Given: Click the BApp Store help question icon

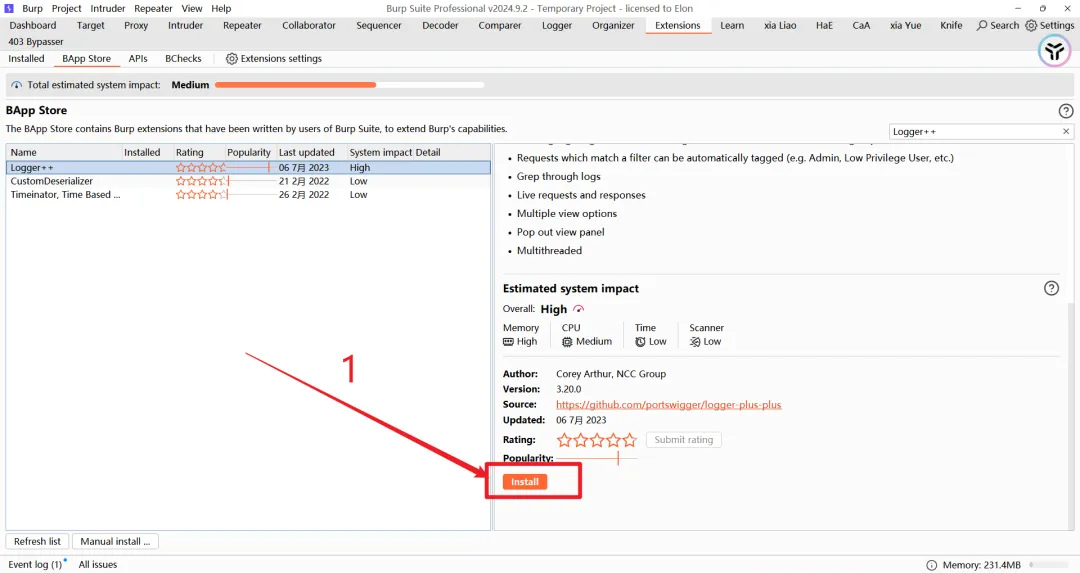Looking at the screenshot, I should pos(1066,111).
